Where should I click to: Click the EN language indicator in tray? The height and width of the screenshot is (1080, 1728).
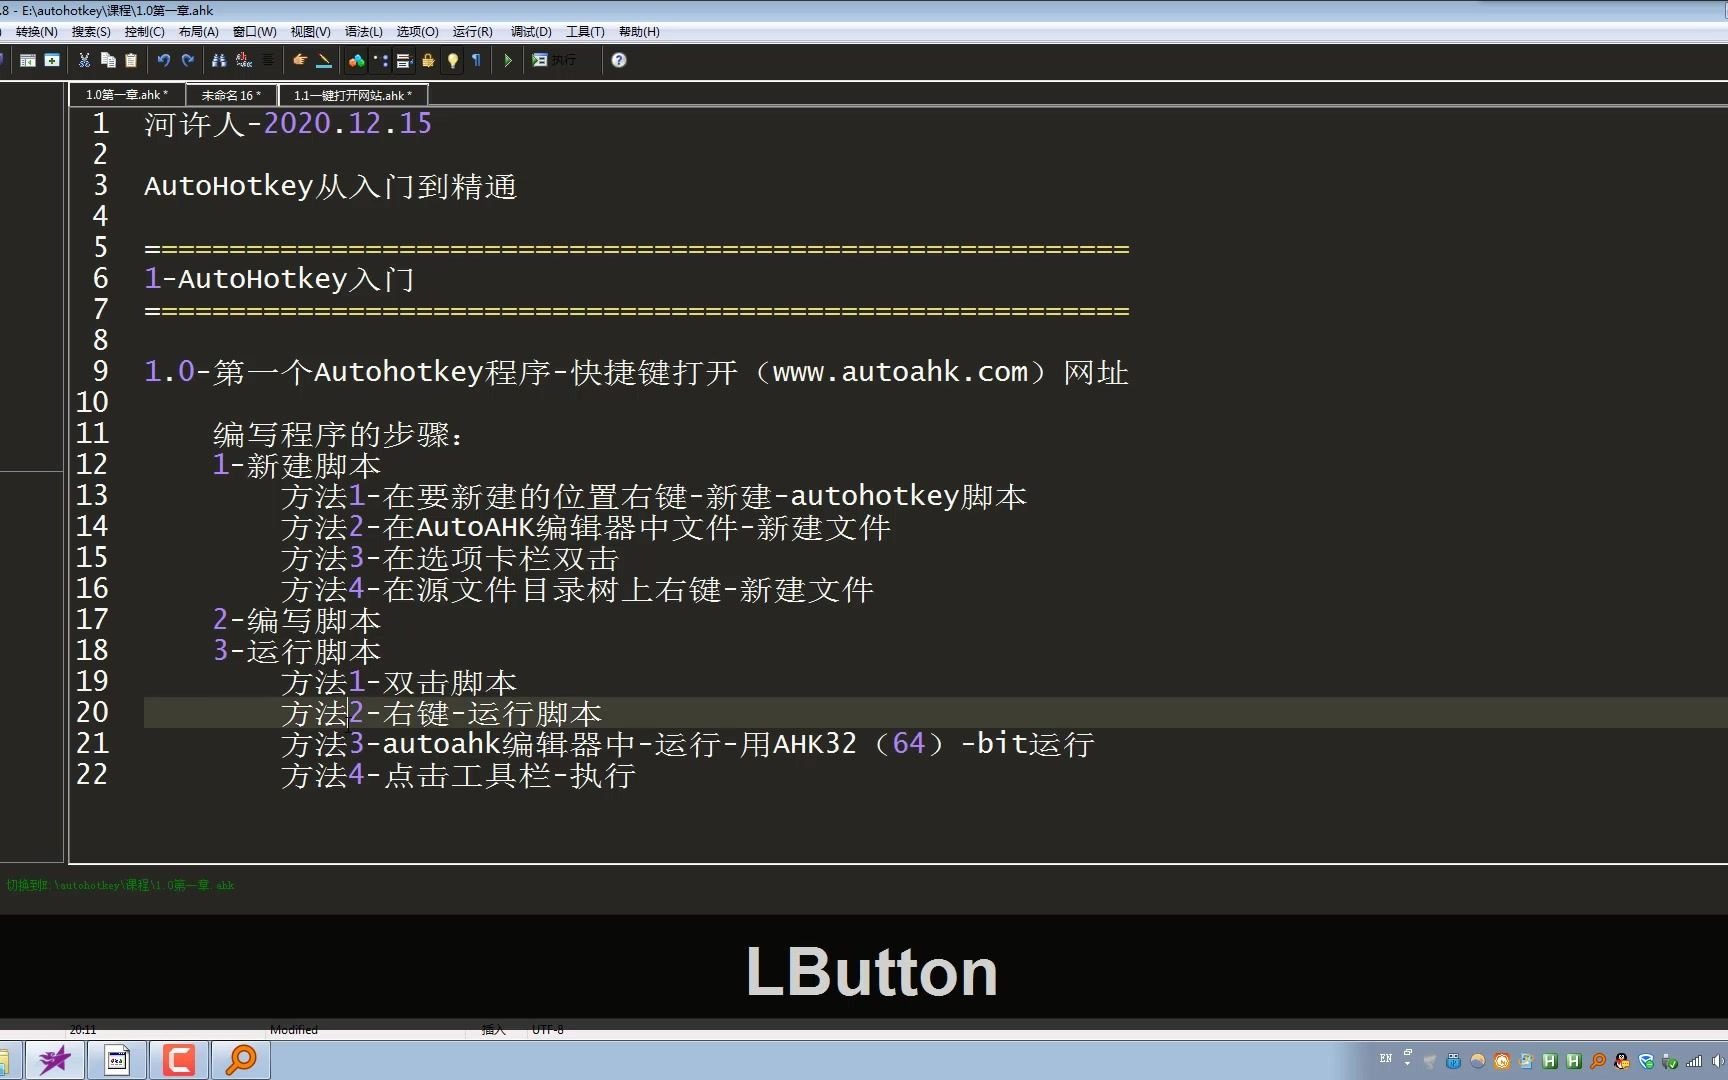pyautogui.click(x=1386, y=1058)
